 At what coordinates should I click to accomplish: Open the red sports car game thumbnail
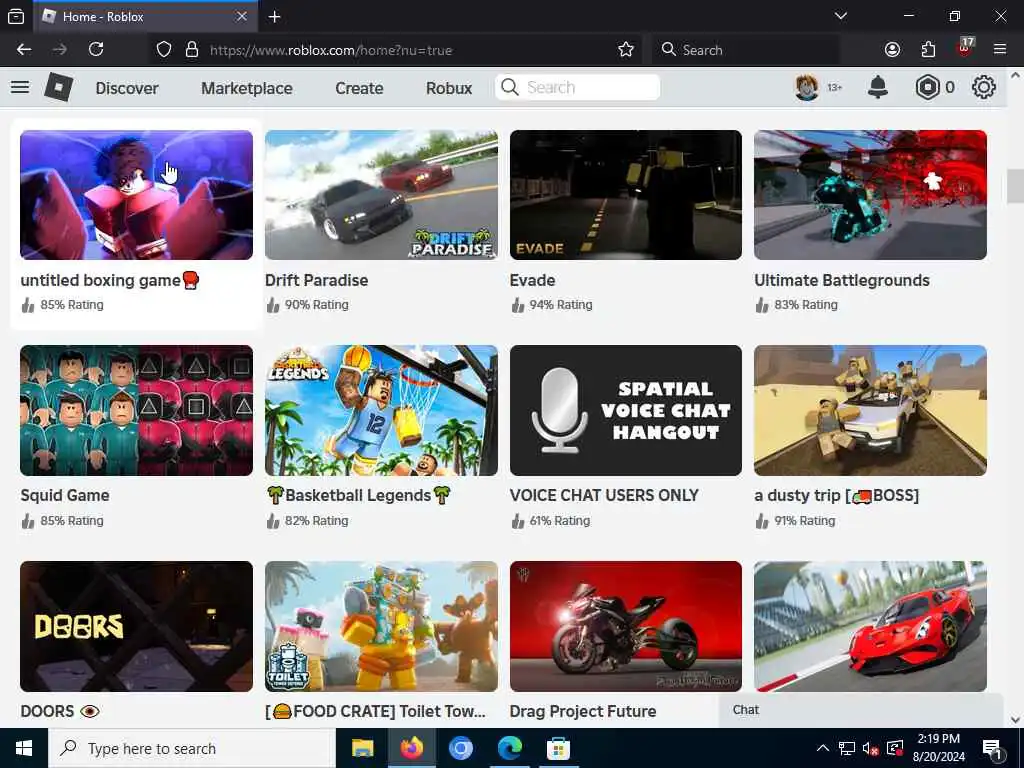pyautogui.click(x=871, y=626)
